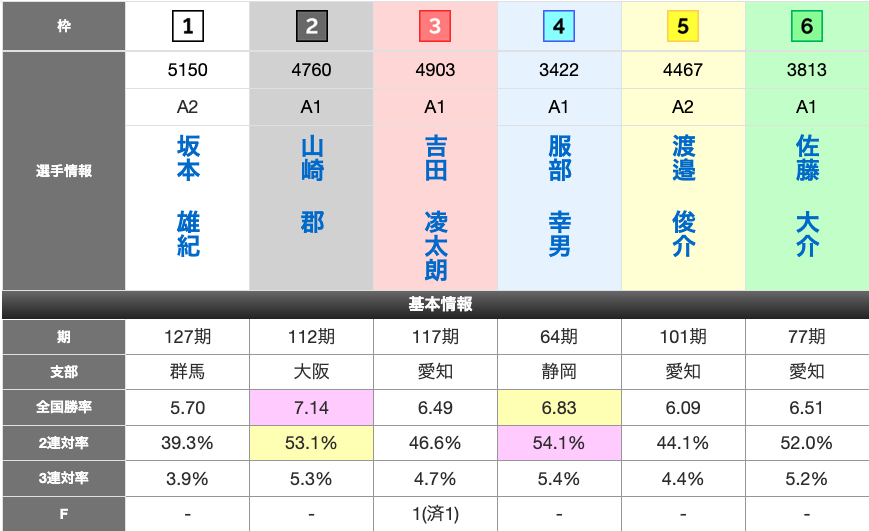
Task: Click the 1(済1) F count cell
Action: pyautogui.click(x=435, y=514)
